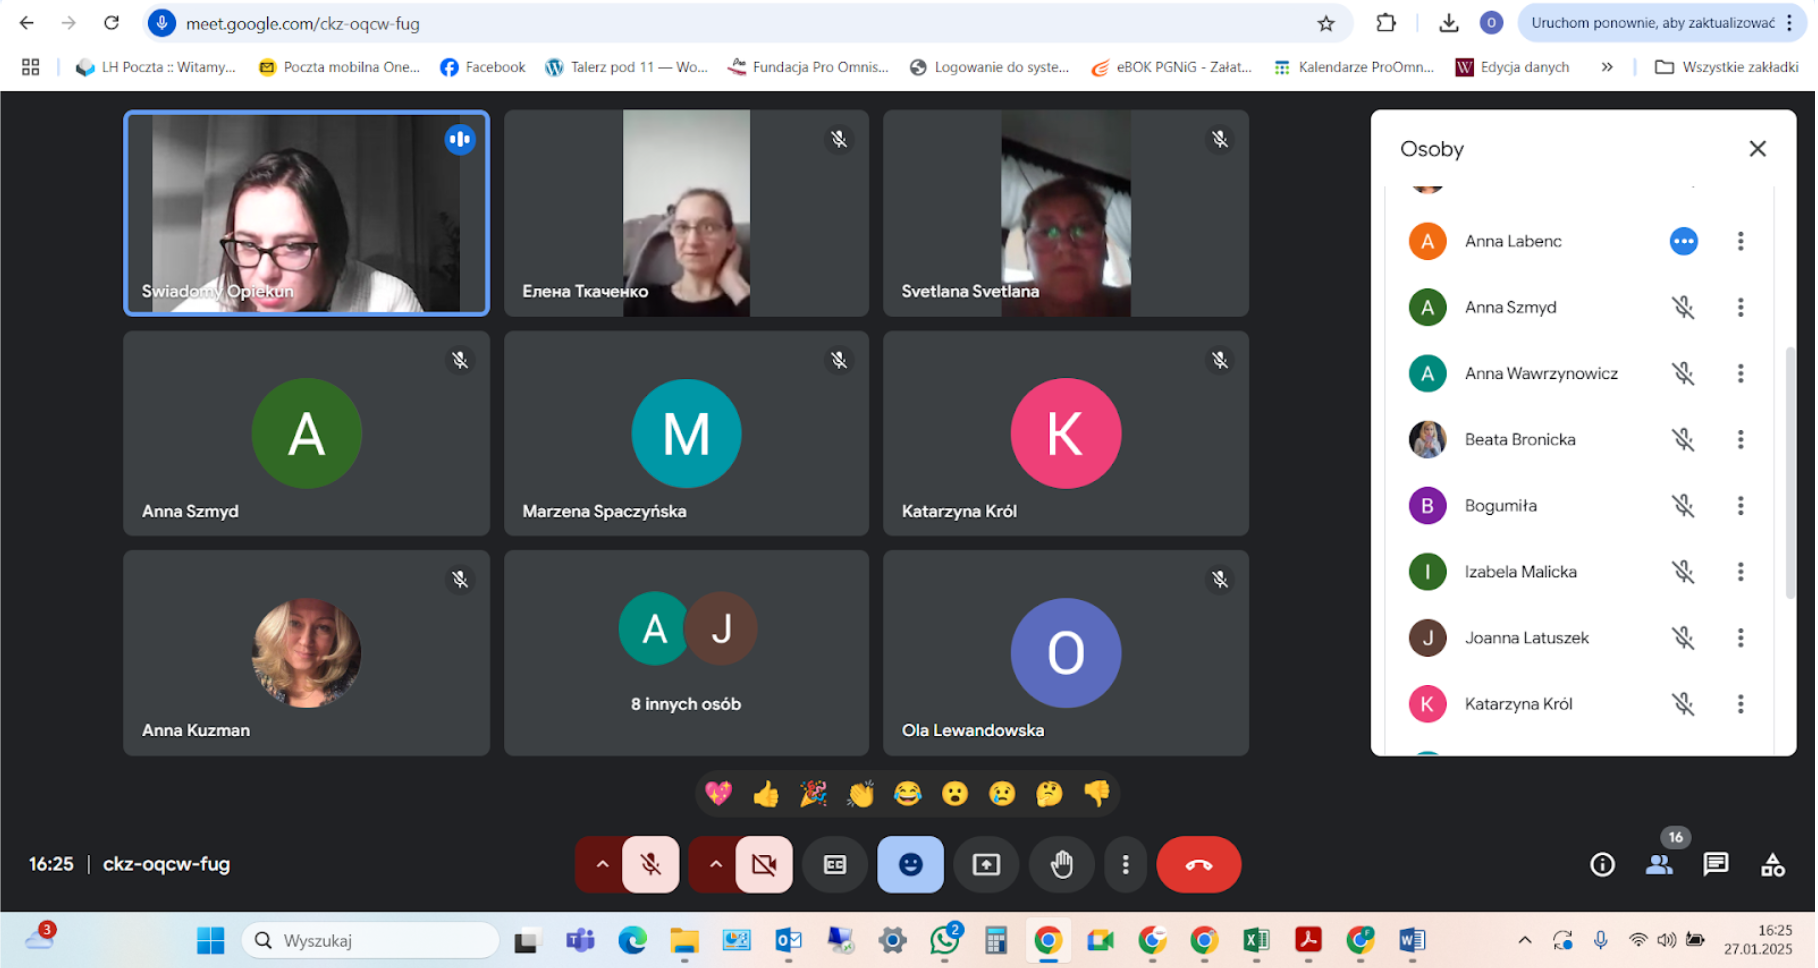The width and height of the screenshot is (1818, 968).
Task: Open the captions button in call controls
Action: pyautogui.click(x=835, y=864)
